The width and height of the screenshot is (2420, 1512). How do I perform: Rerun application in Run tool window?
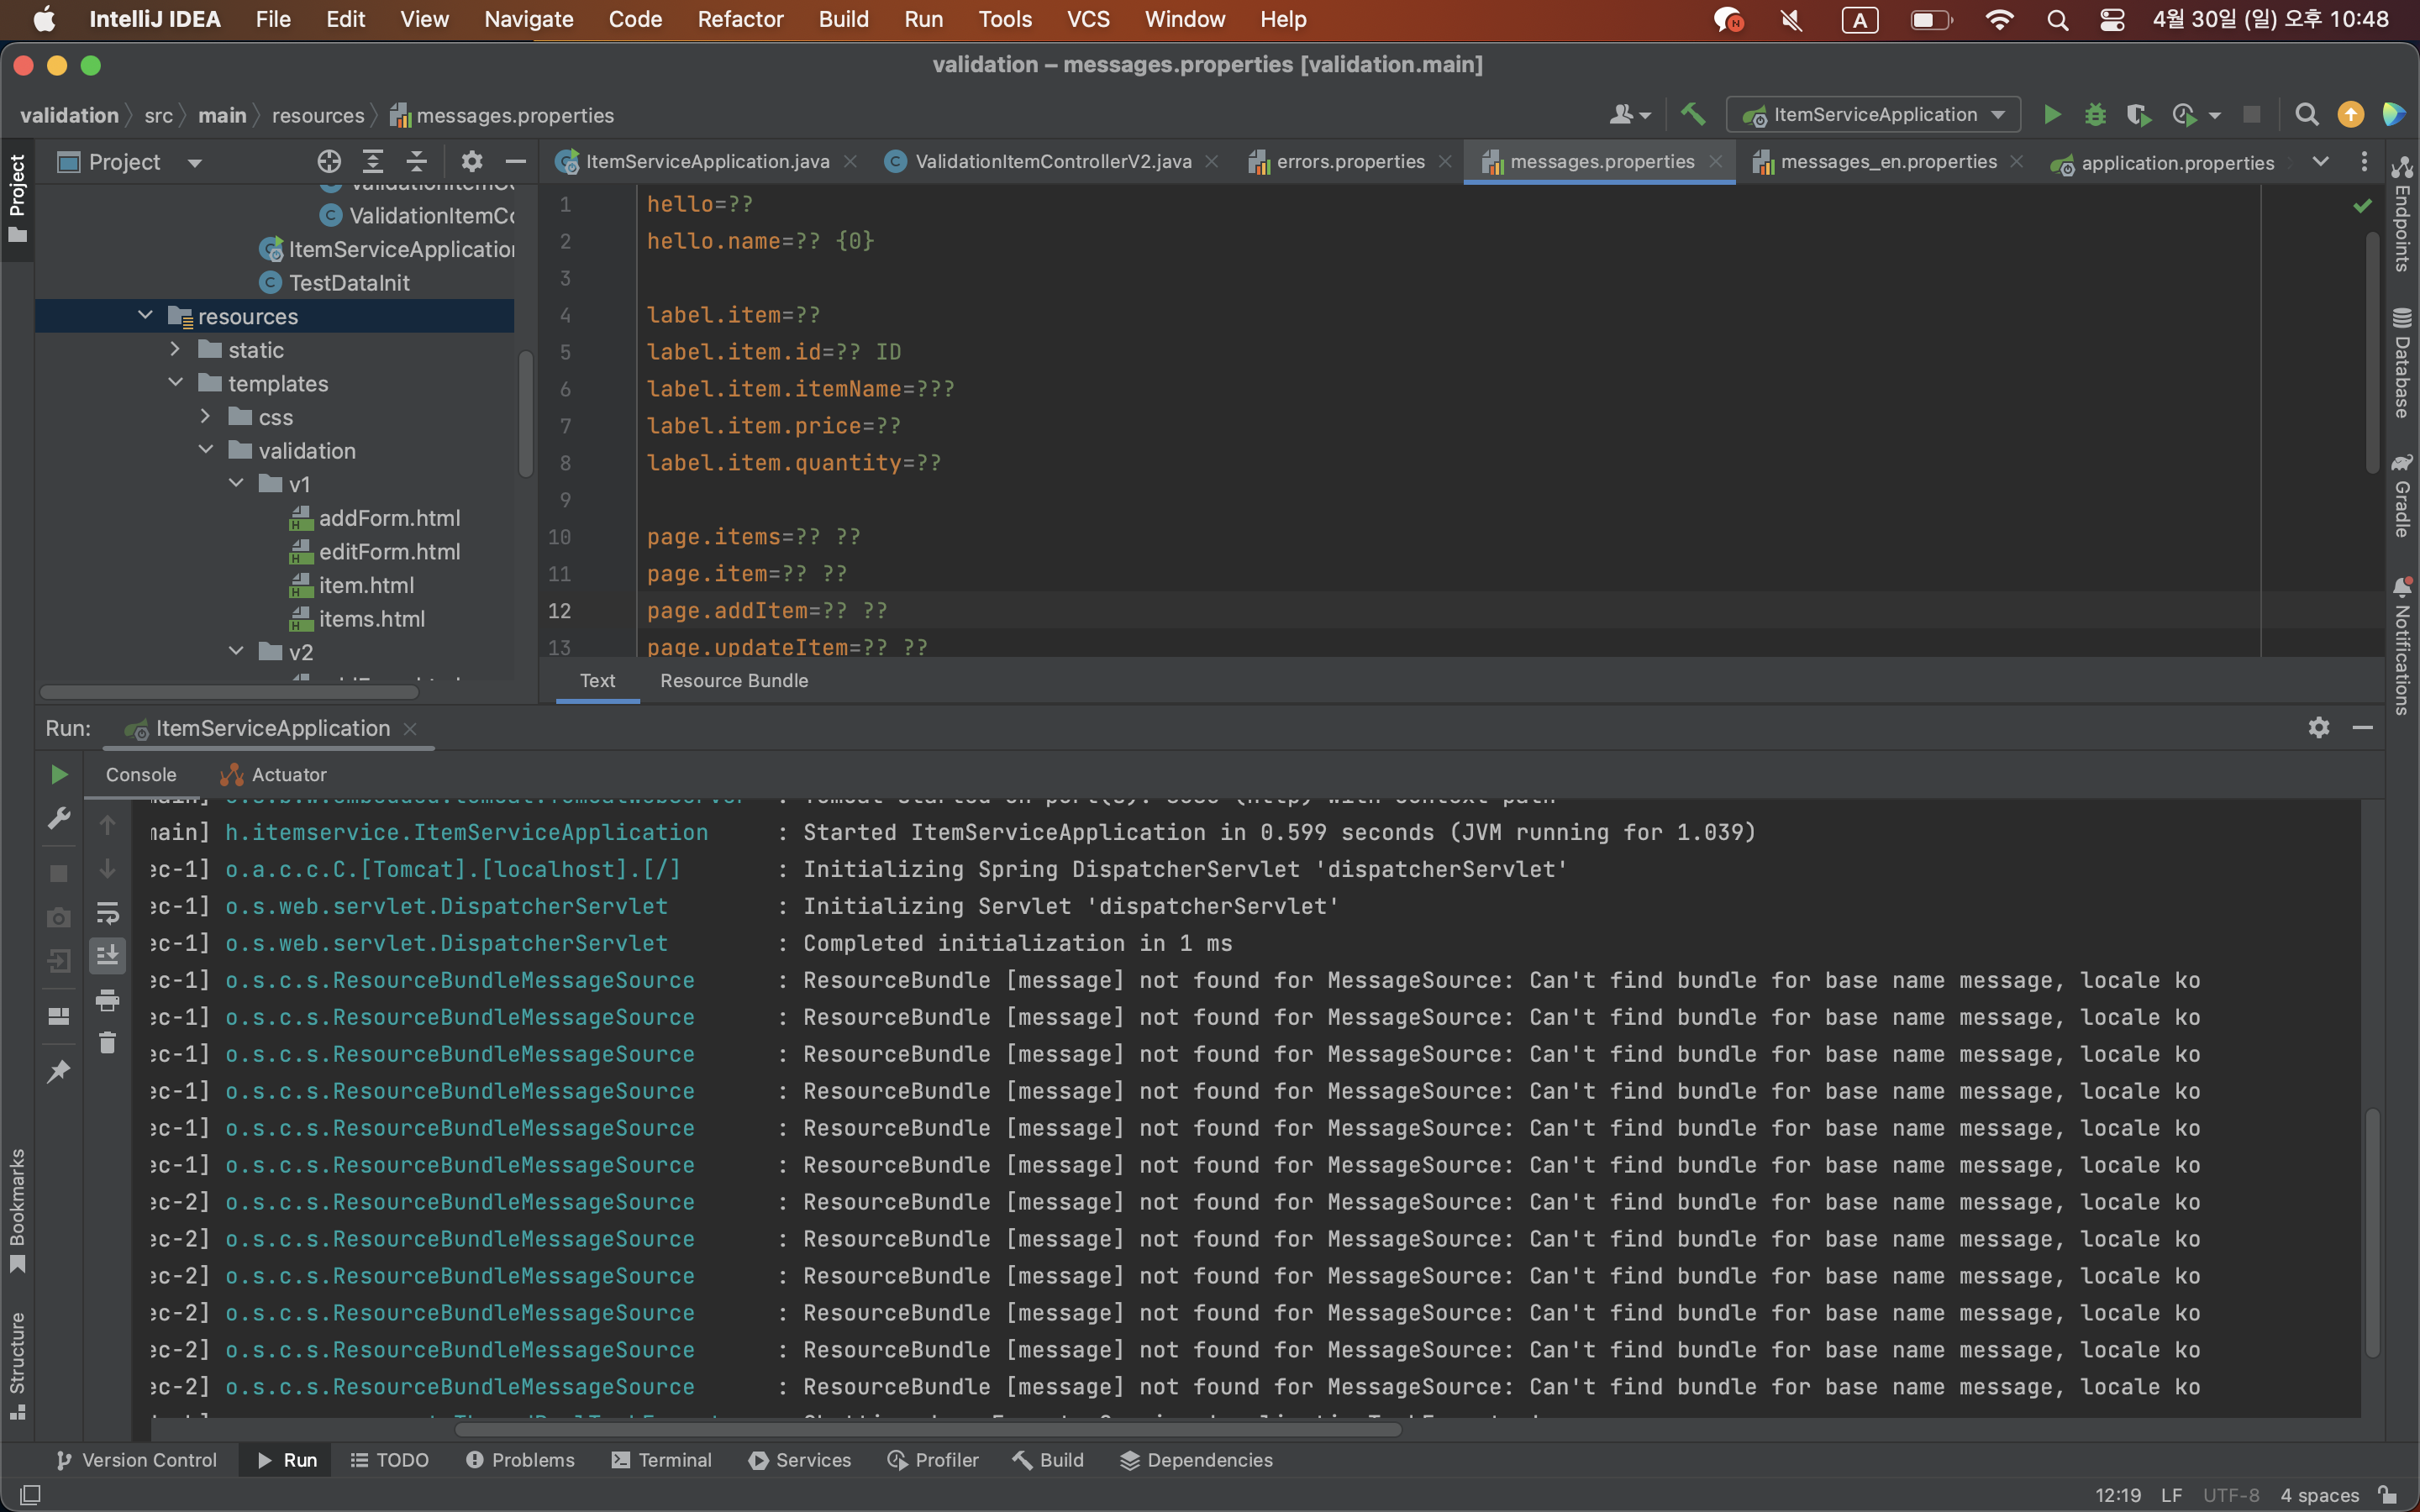tap(59, 775)
